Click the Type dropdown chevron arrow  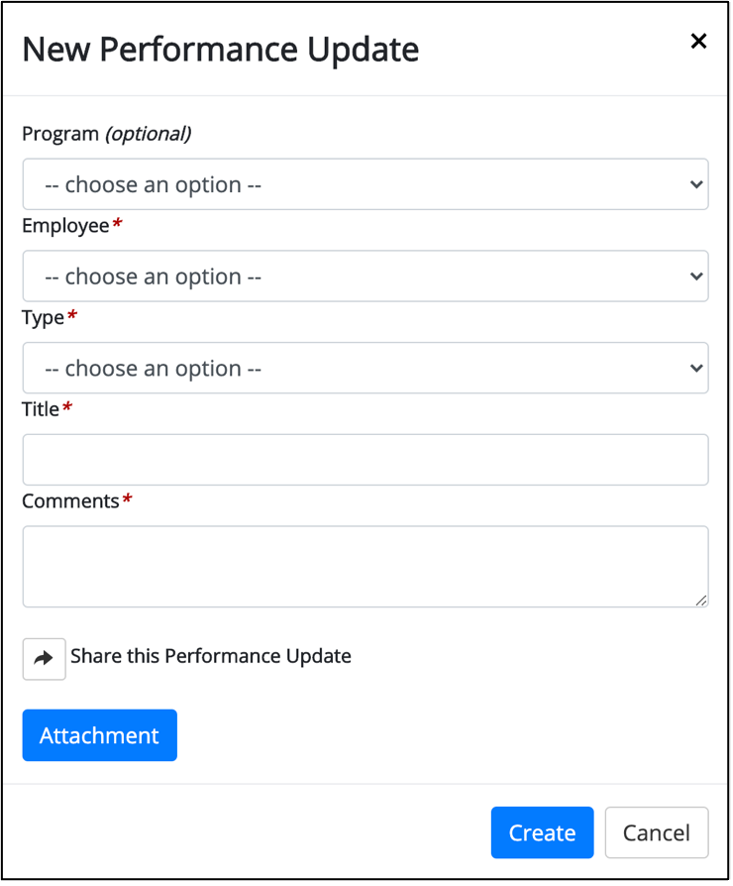pyautogui.click(x=696, y=368)
